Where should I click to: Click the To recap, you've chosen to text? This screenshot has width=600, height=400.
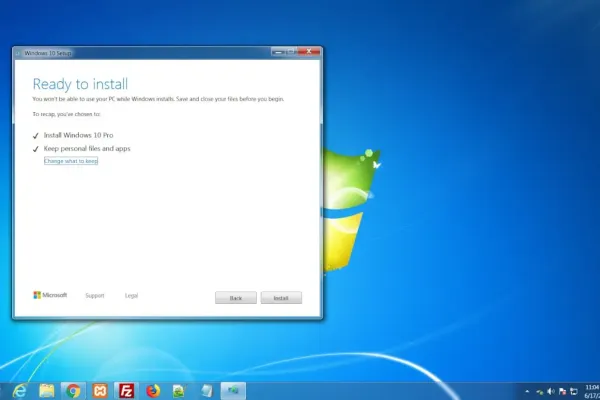66,114
